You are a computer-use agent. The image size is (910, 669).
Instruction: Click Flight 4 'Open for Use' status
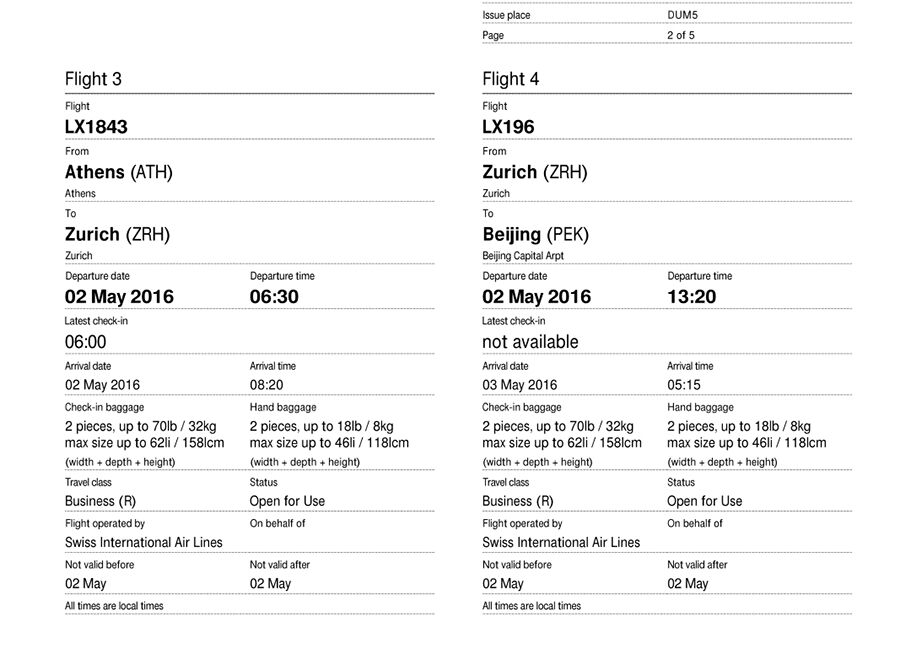click(705, 501)
